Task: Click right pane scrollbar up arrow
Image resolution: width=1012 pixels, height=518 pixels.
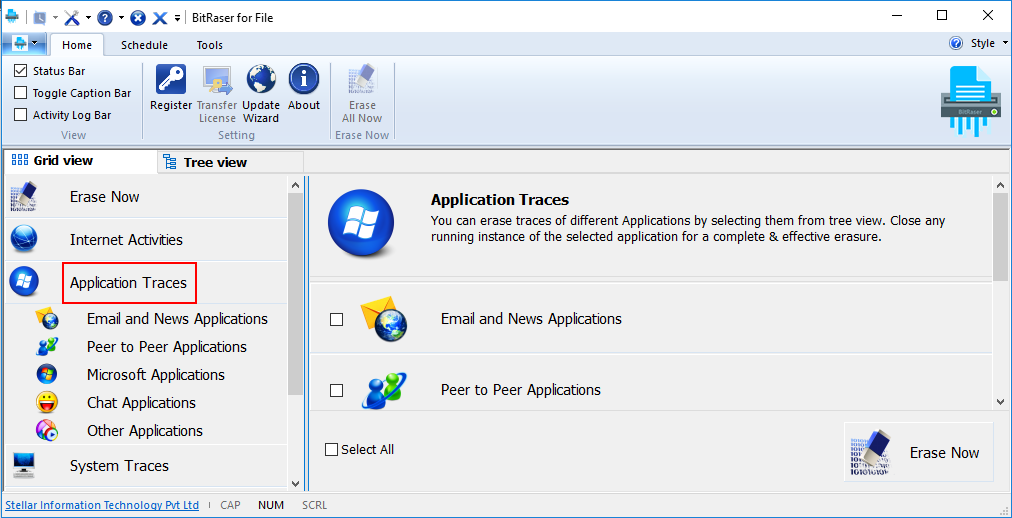Action: point(1000,185)
